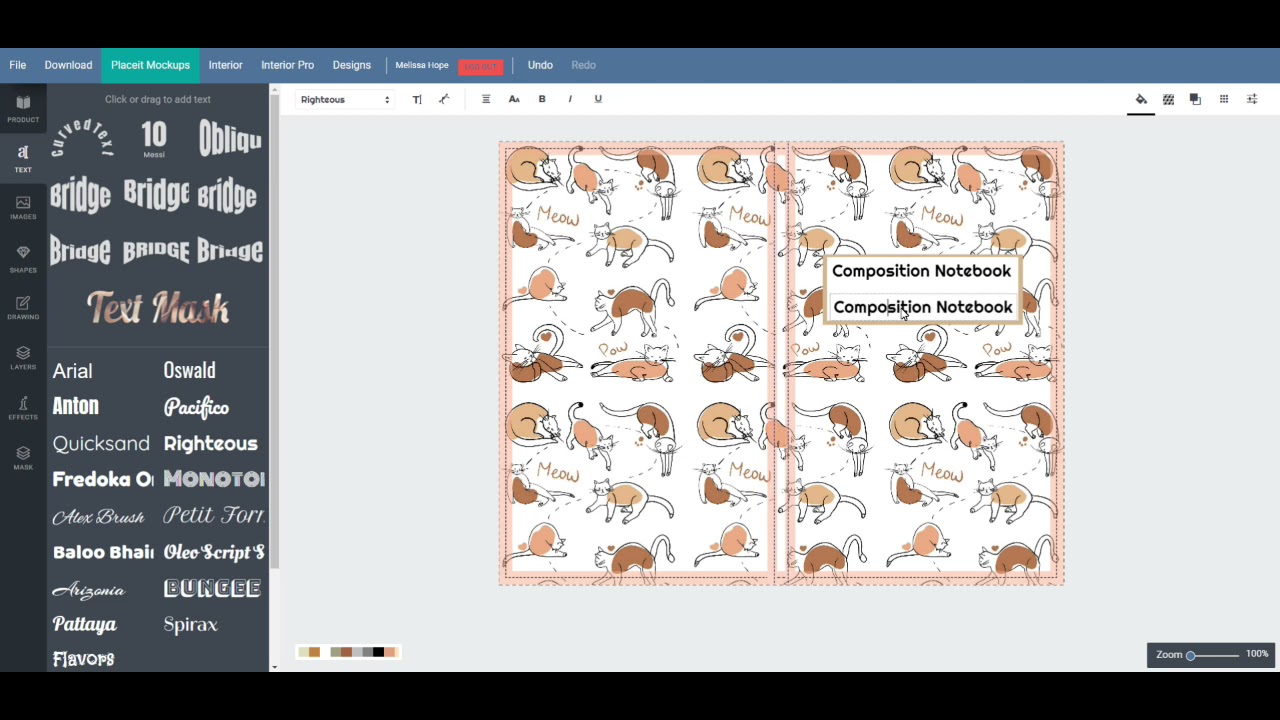Viewport: 1280px width, 720px height.
Task: Select the fill color bucket icon
Action: (x=1141, y=99)
